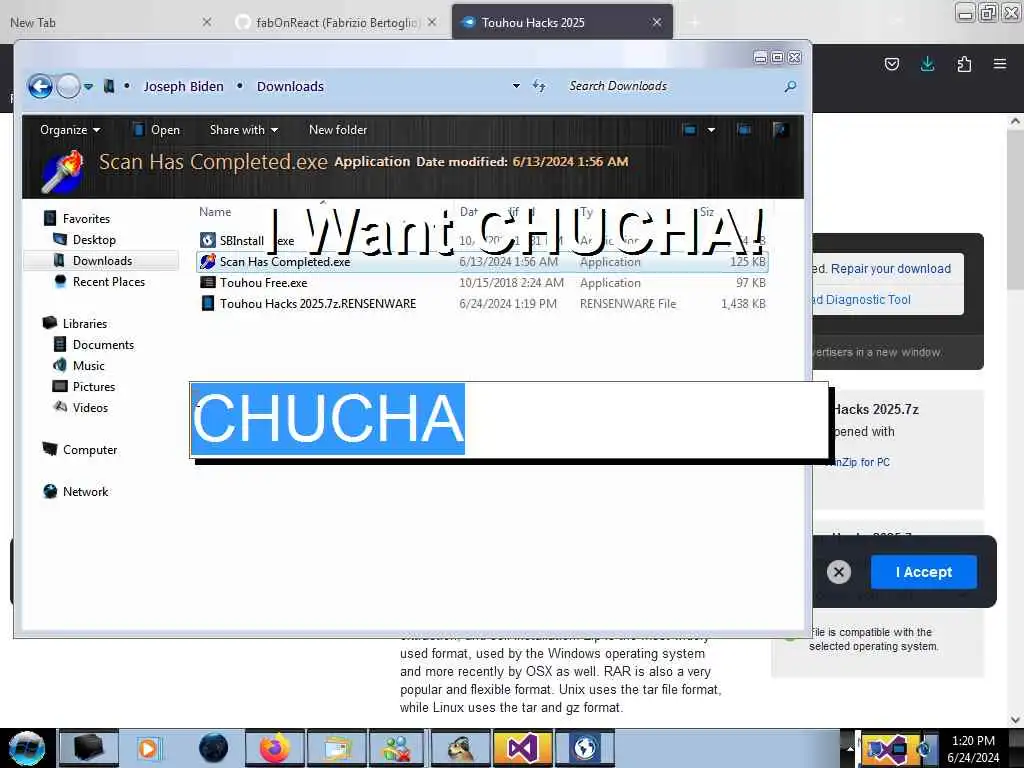Change the view with the views icon
This screenshot has height=768, width=1024.
[x=689, y=130]
